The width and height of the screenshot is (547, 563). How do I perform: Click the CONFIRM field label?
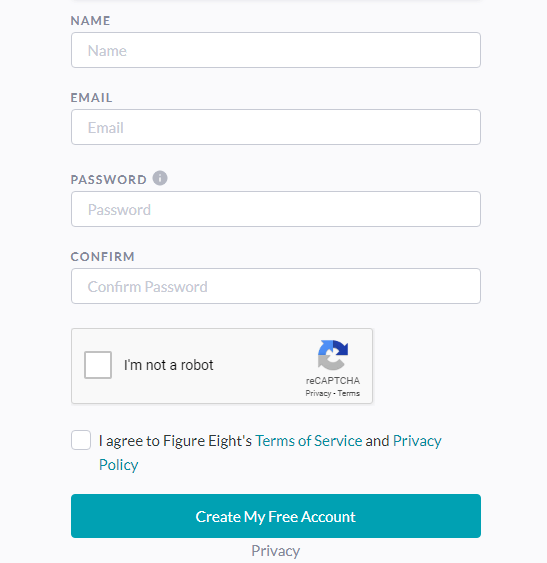[x=103, y=256]
